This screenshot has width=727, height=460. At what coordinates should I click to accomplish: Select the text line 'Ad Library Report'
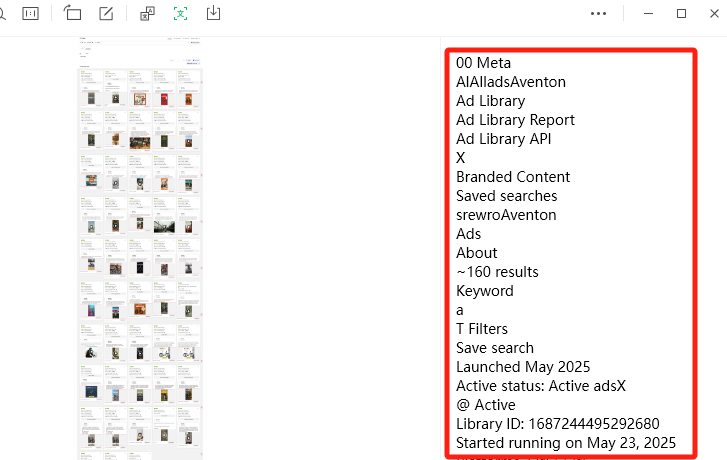click(515, 120)
